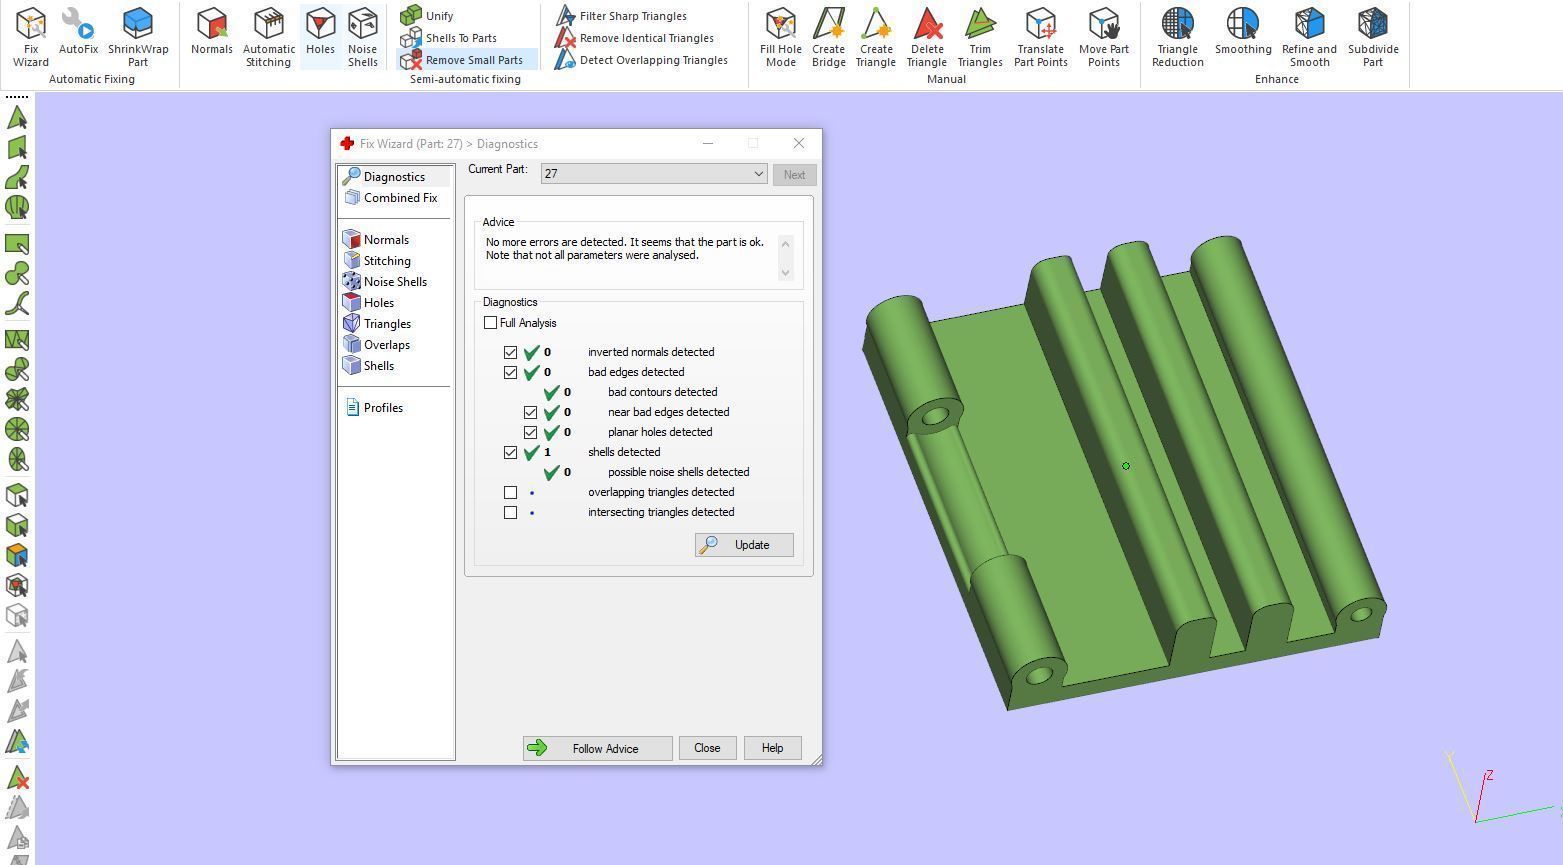Select Detect Overlapping Triangles
This screenshot has width=1563, height=865.
click(x=642, y=60)
